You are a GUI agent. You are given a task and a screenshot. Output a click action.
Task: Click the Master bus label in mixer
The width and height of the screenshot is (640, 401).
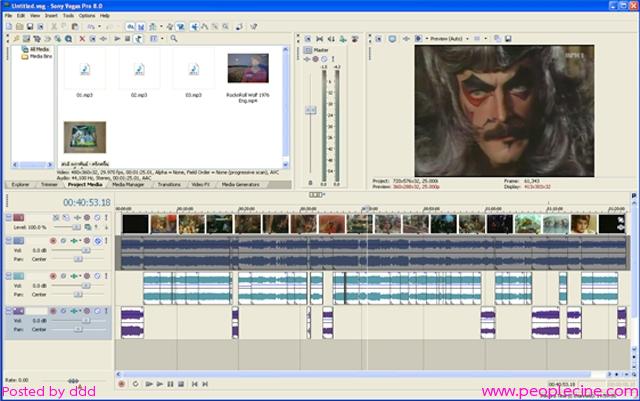coord(321,50)
